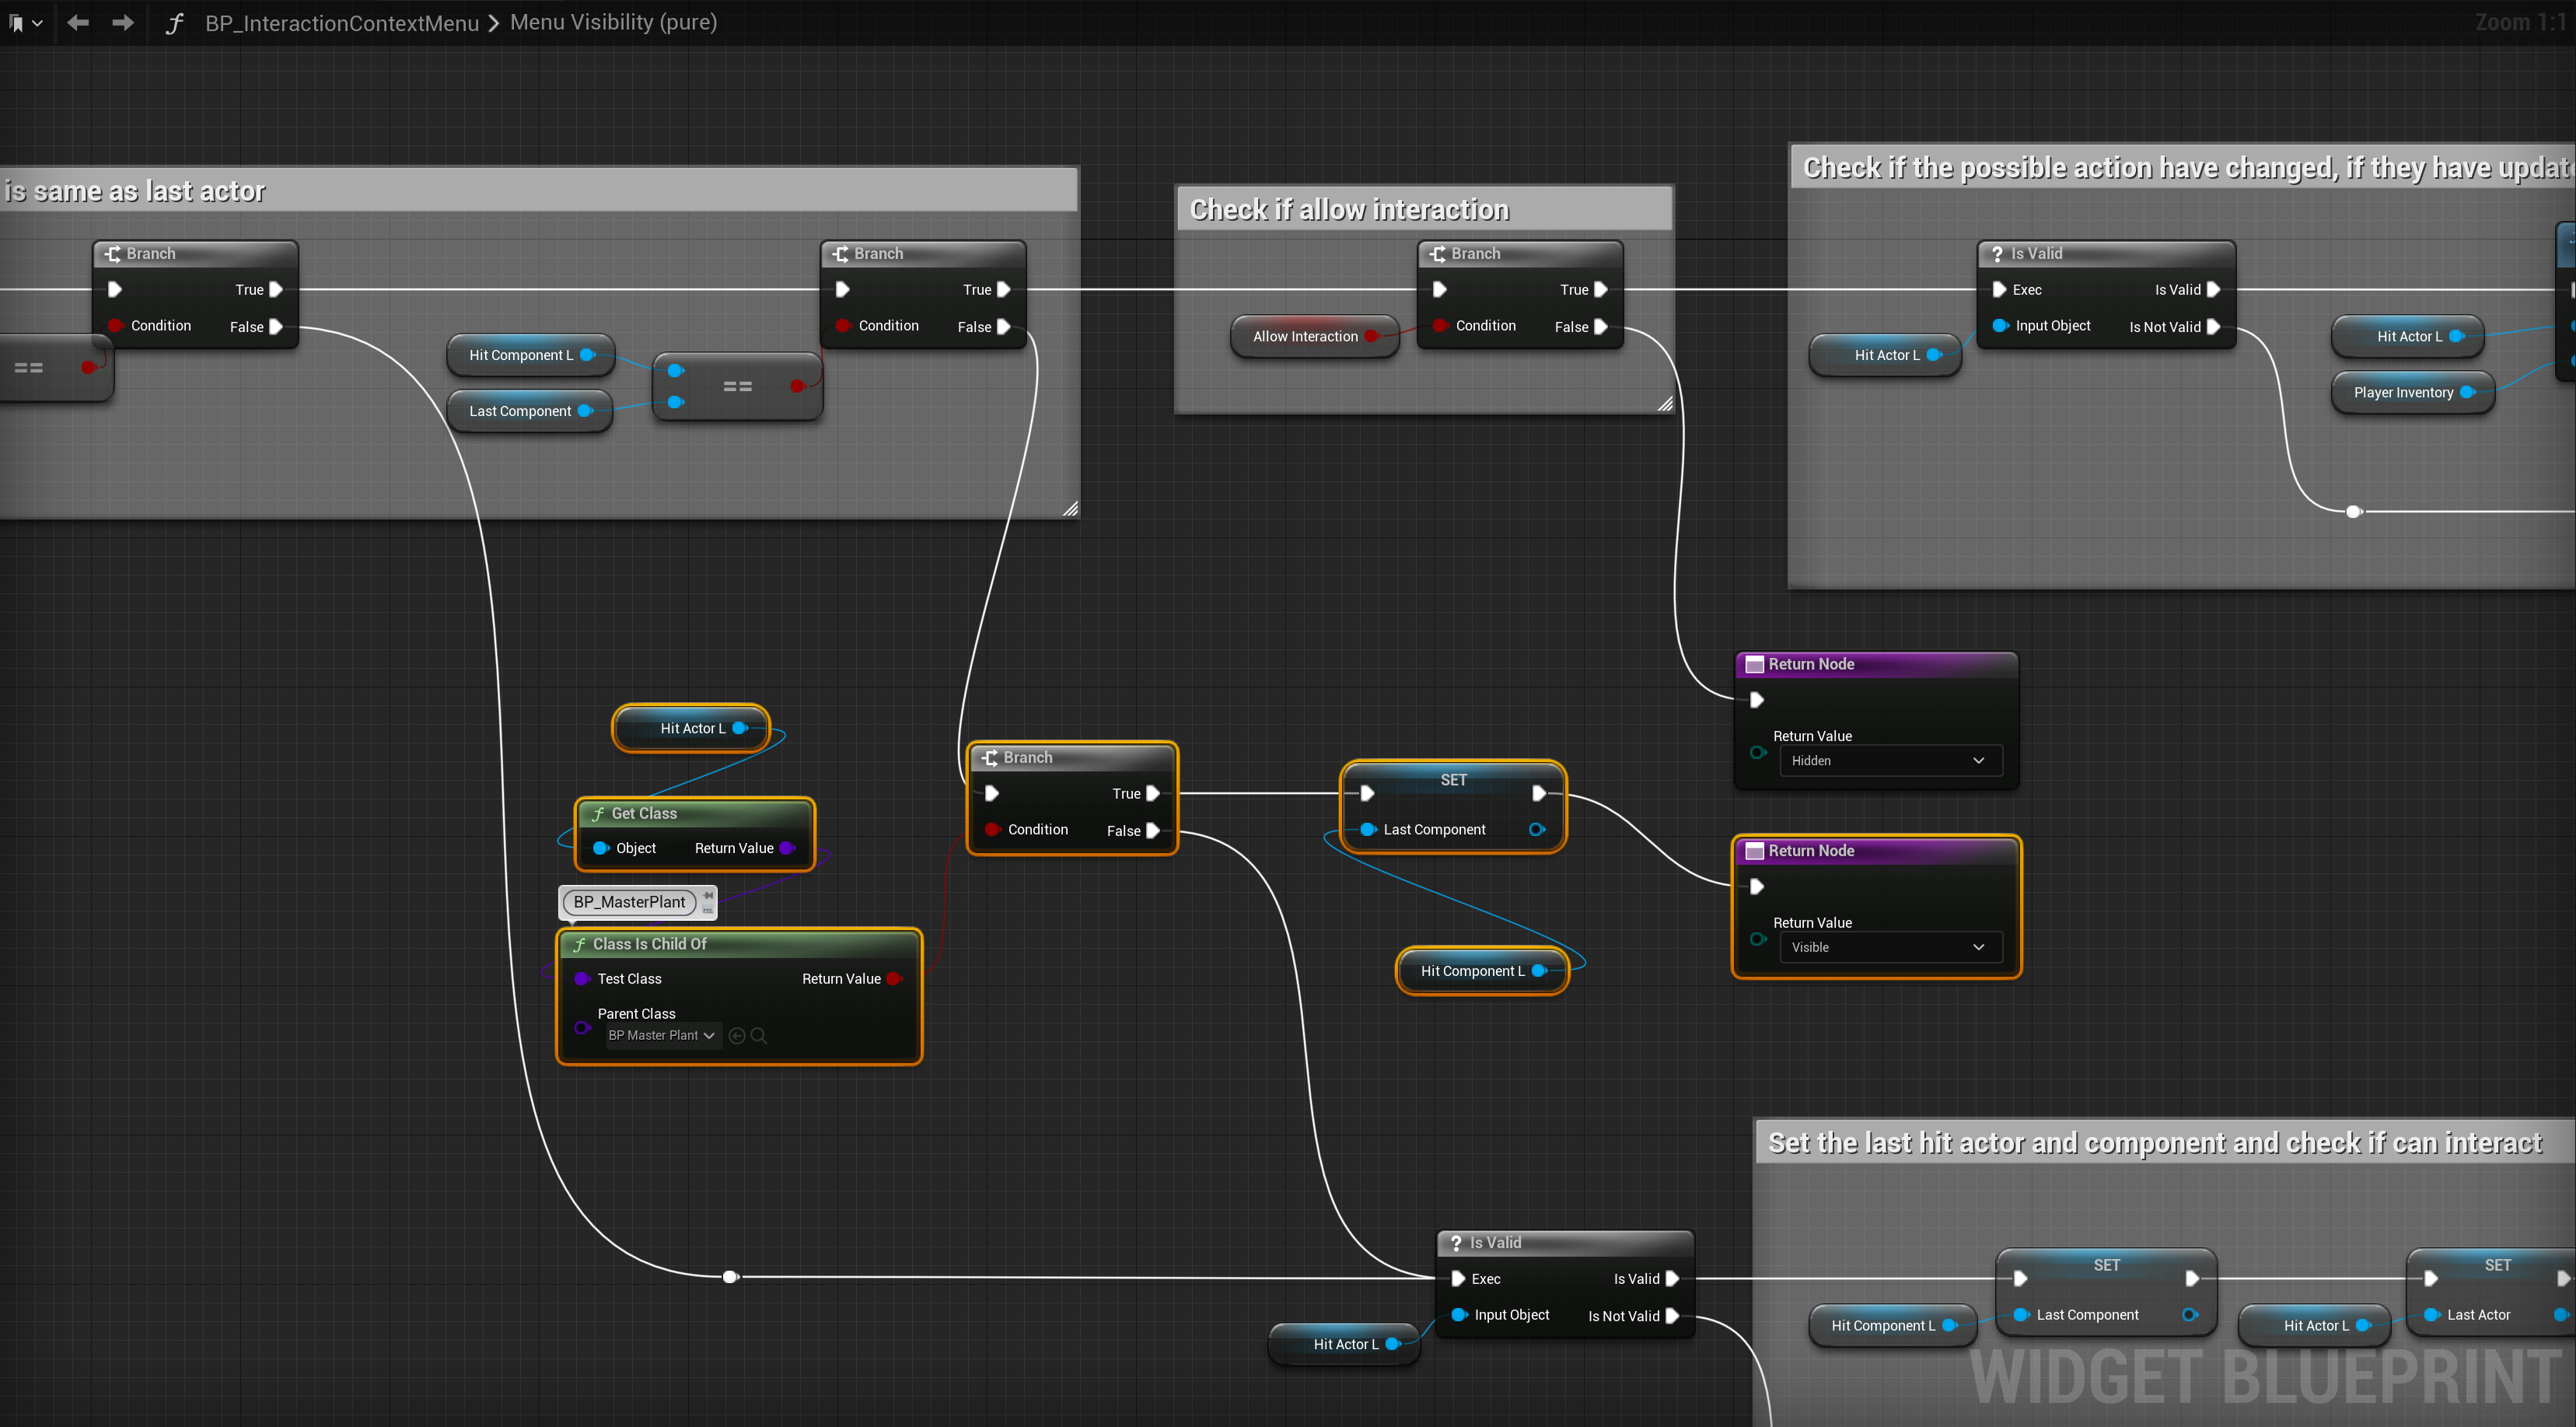
Task: Click Return Value pin on Class Is Child Of
Action: click(894, 979)
